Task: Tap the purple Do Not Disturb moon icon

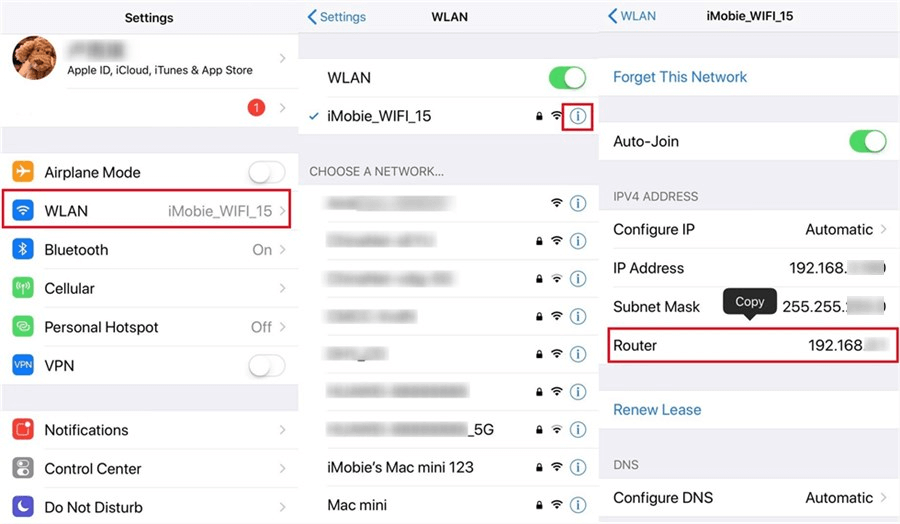Action: (23, 507)
